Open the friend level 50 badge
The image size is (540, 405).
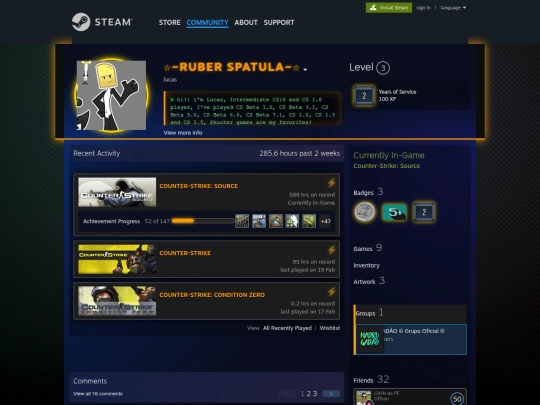pyautogui.click(x=457, y=399)
